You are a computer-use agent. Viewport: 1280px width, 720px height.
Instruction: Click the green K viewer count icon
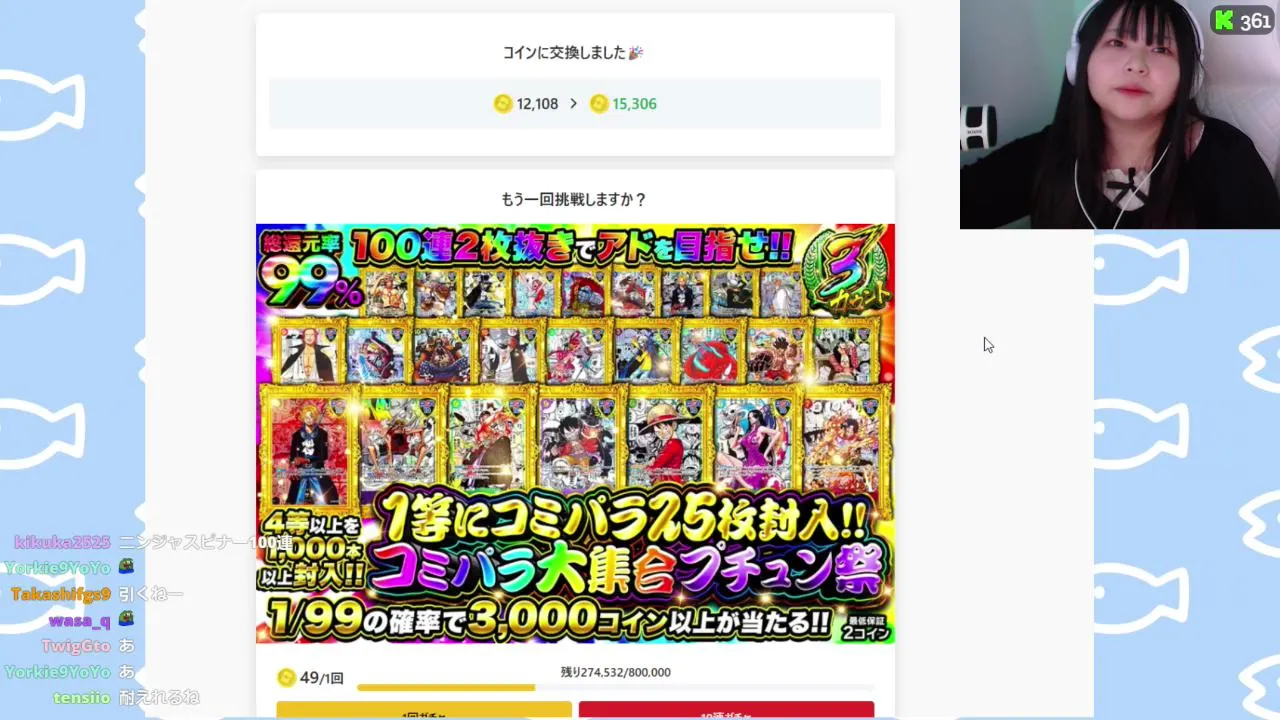pyautogui.click(x=1224, y=21)
